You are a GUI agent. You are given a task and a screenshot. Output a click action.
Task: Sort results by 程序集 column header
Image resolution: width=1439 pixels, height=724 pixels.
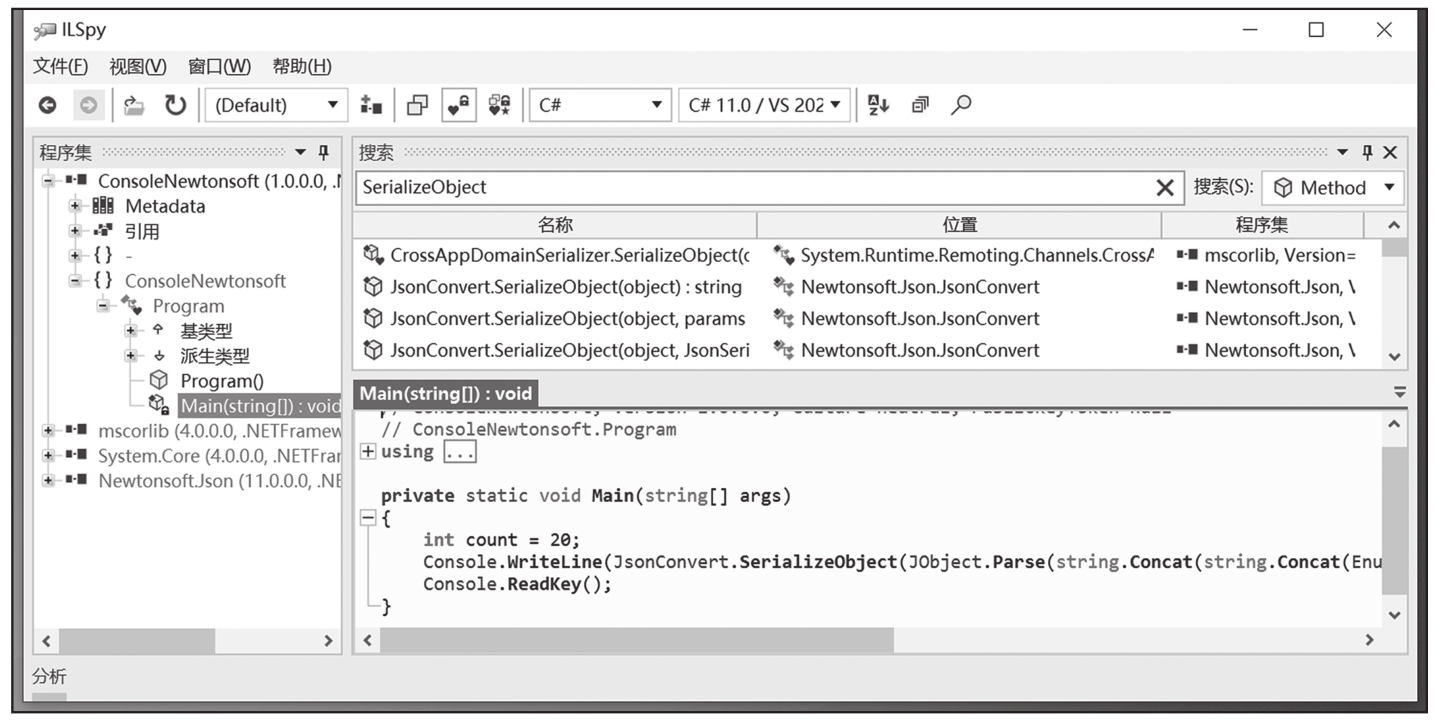coord(1262,225)
